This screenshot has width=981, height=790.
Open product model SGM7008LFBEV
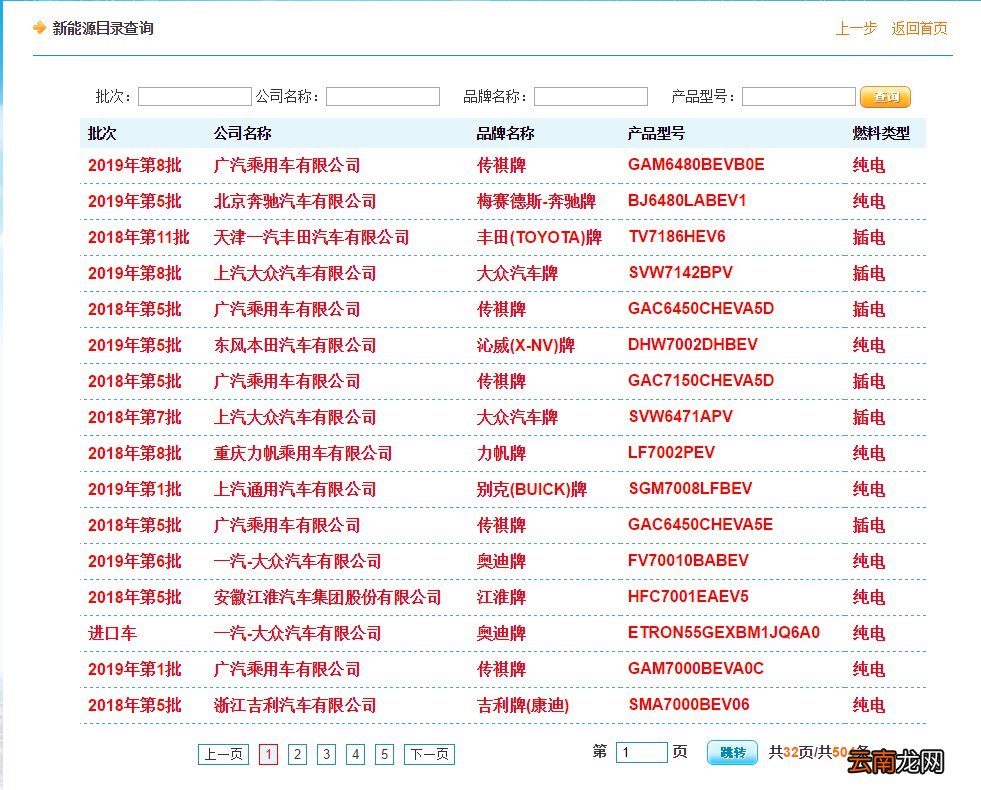690,489
